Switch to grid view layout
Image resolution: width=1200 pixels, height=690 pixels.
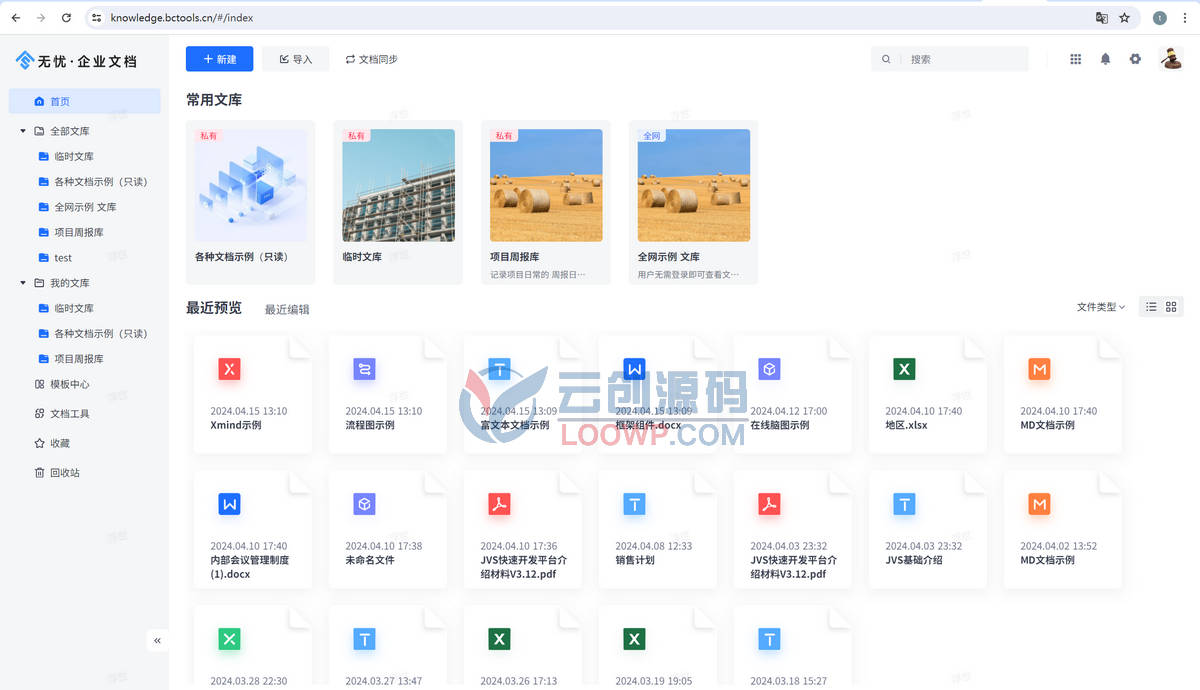pyautogui.click(x=1172, y=307)
